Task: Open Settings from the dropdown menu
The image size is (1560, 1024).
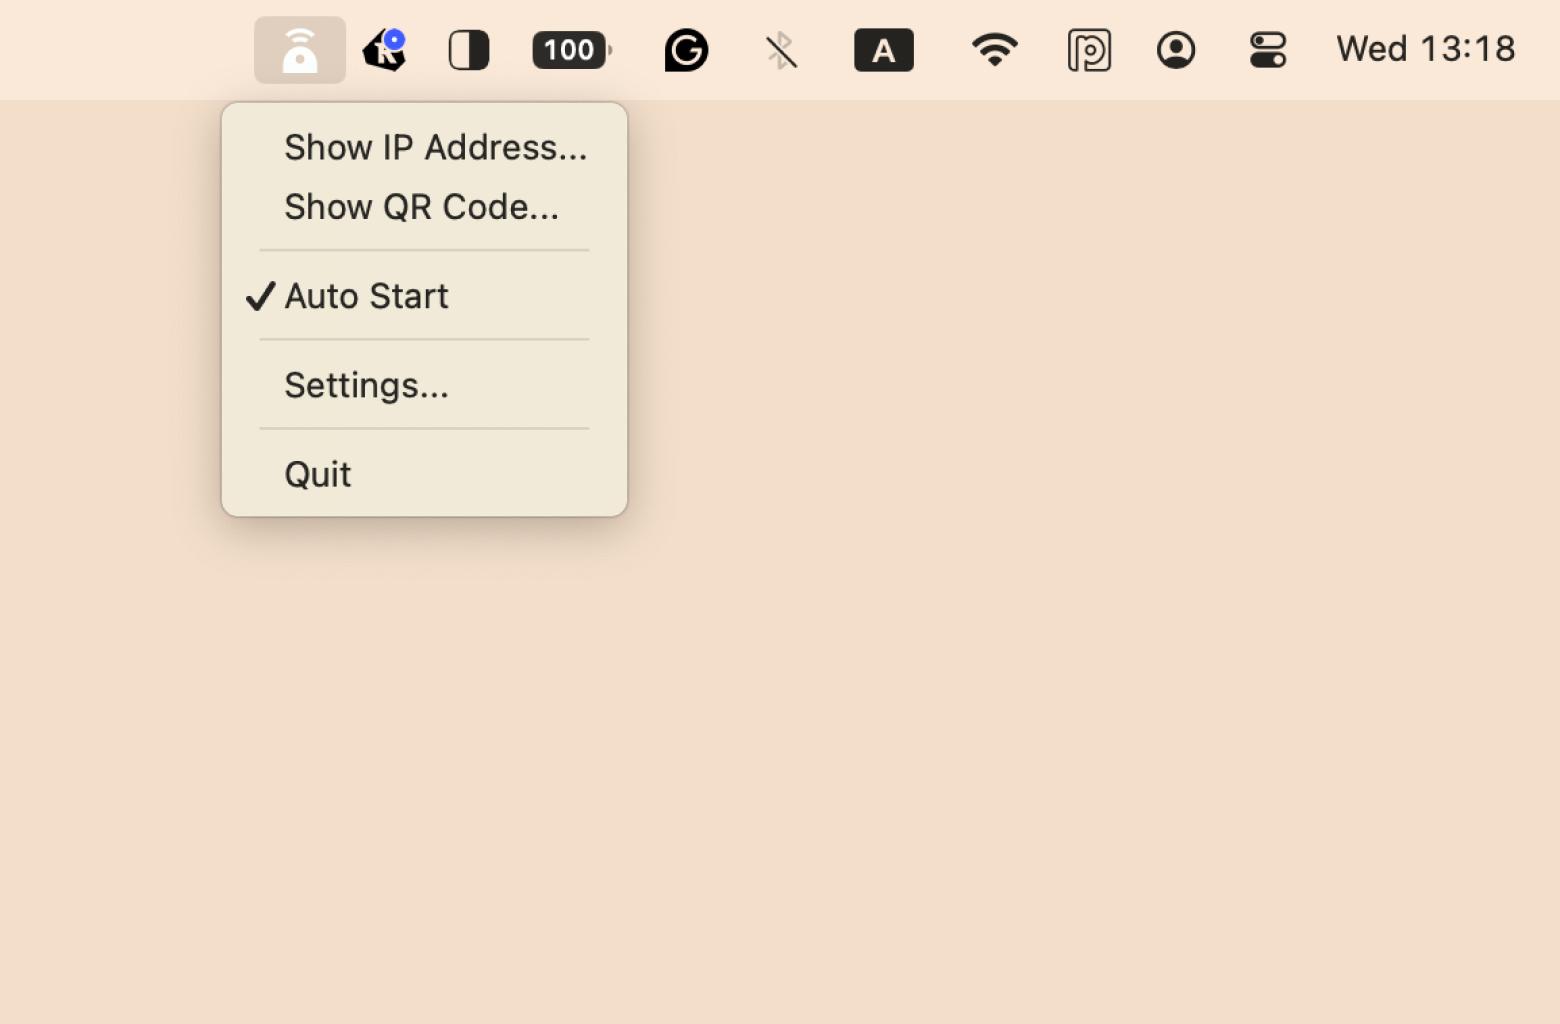Action: click(366, 385)
